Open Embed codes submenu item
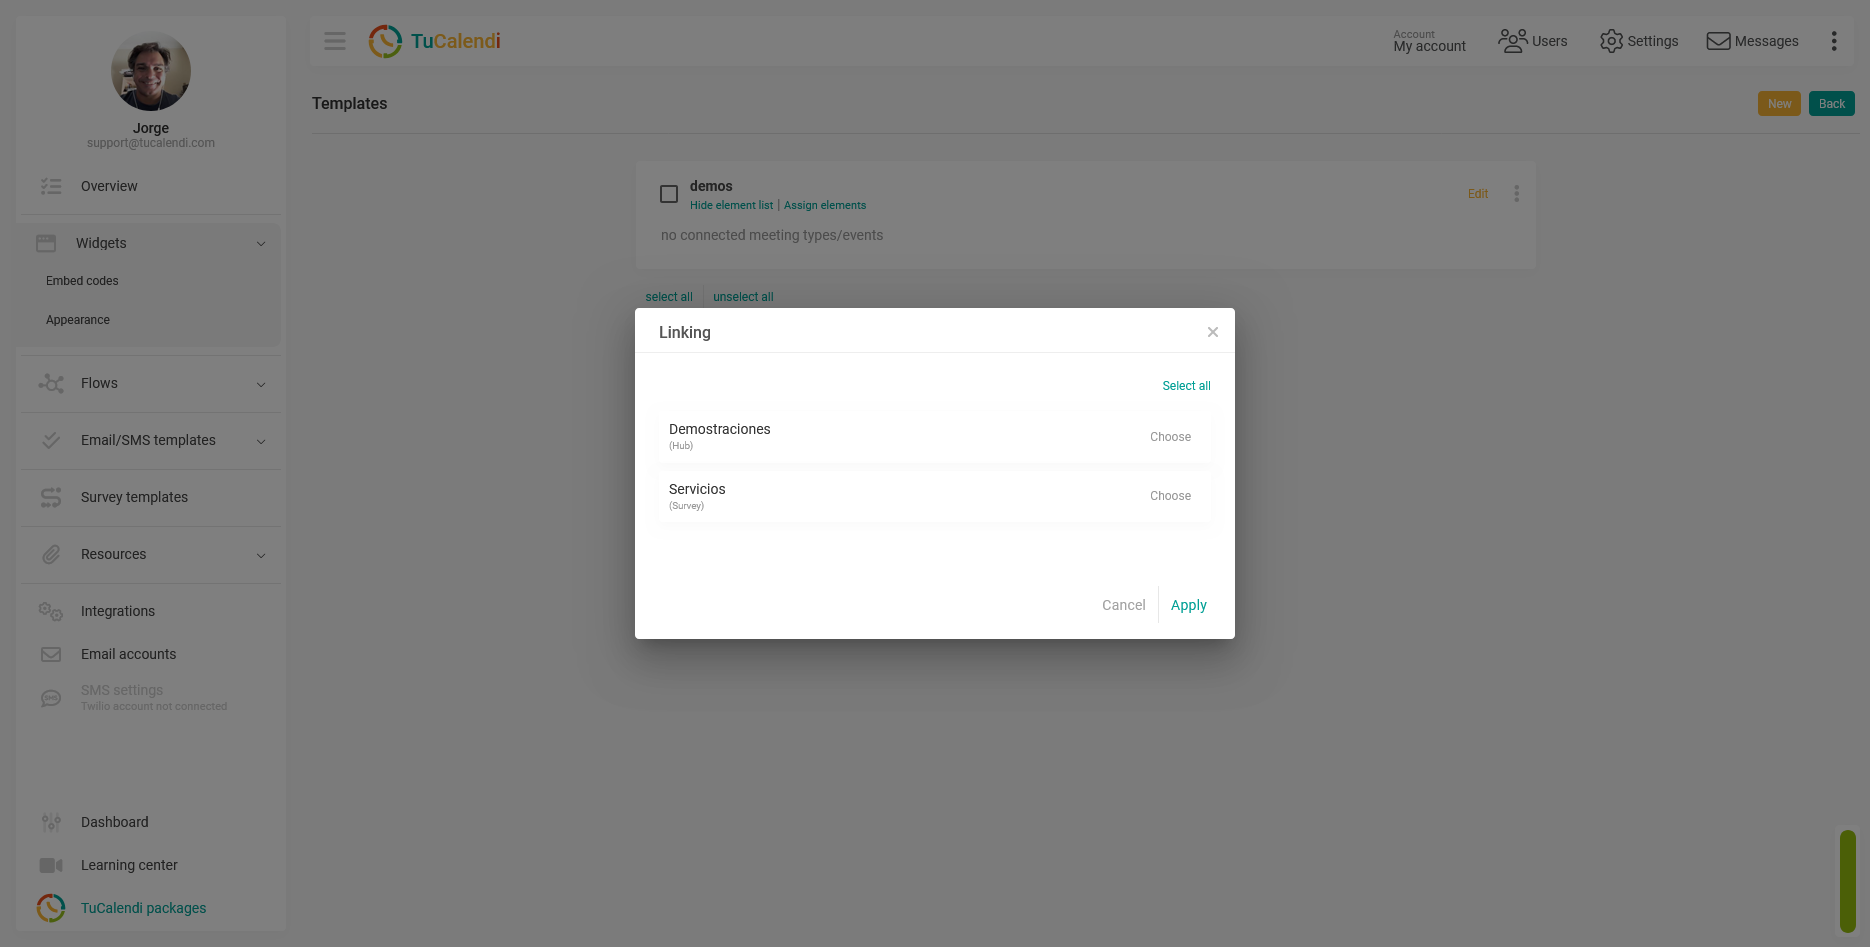 click(x=82, y=281)
